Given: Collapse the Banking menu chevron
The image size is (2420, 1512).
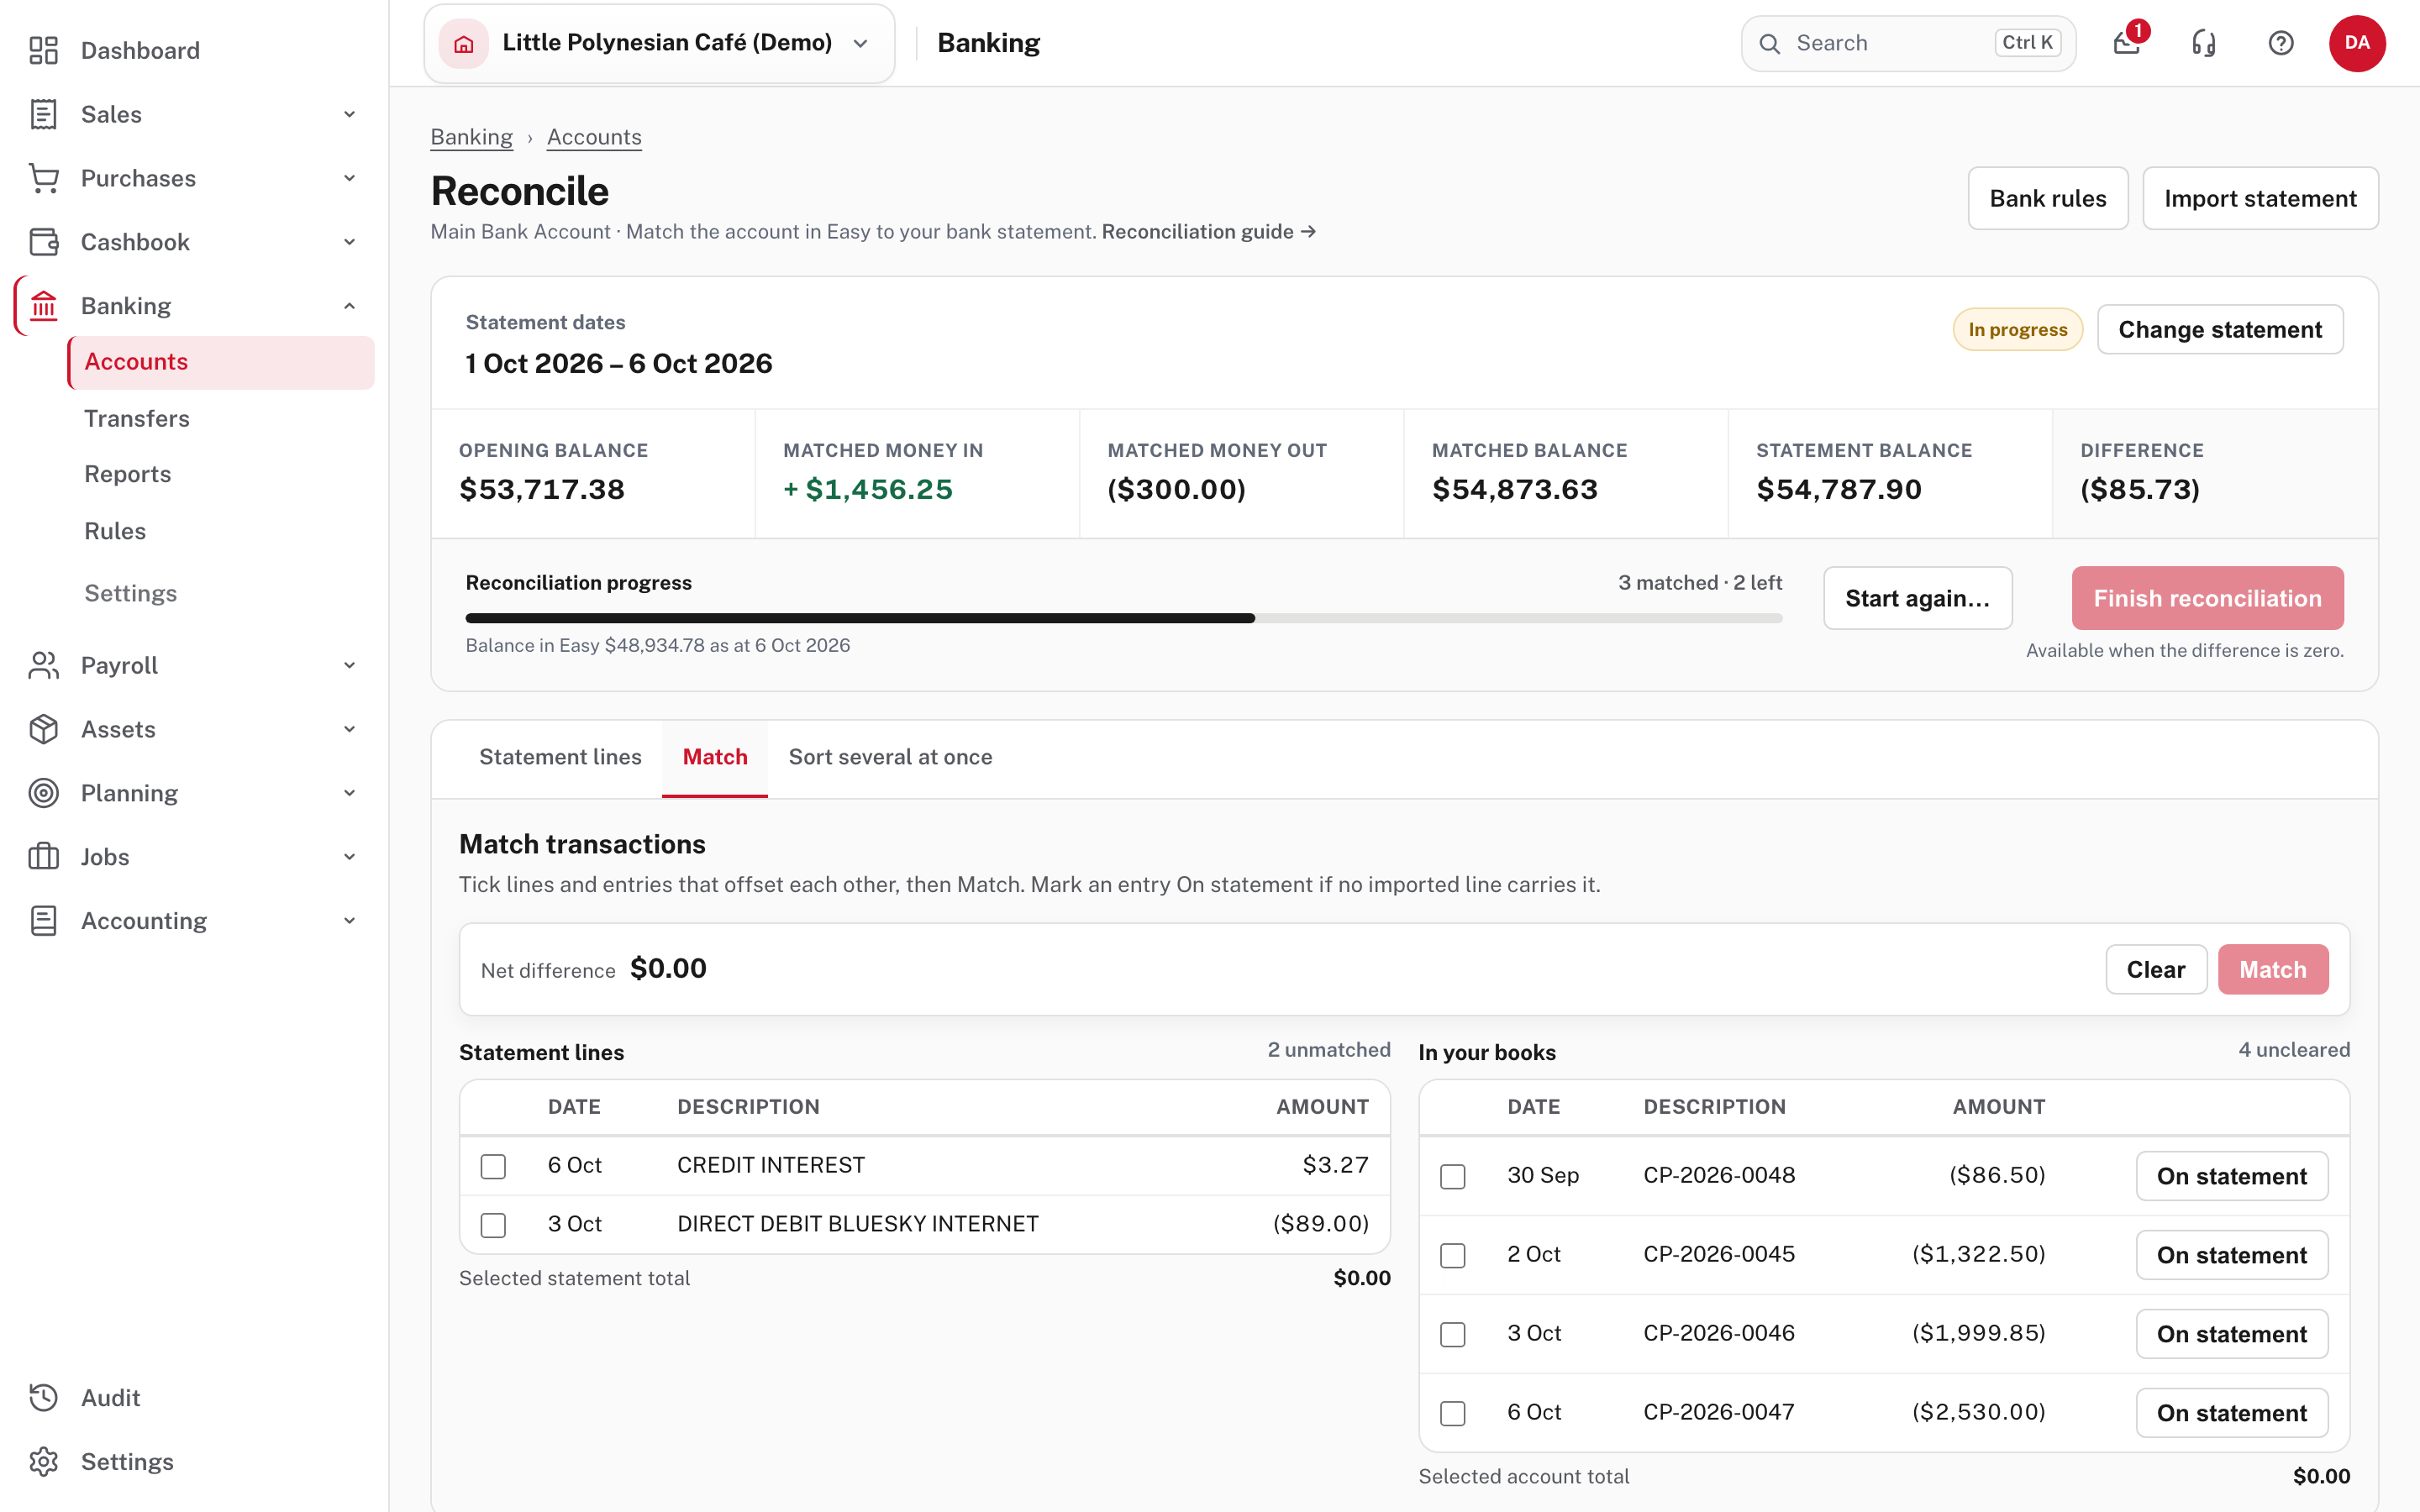Looking at the screenshot, I should coord(349,306).
